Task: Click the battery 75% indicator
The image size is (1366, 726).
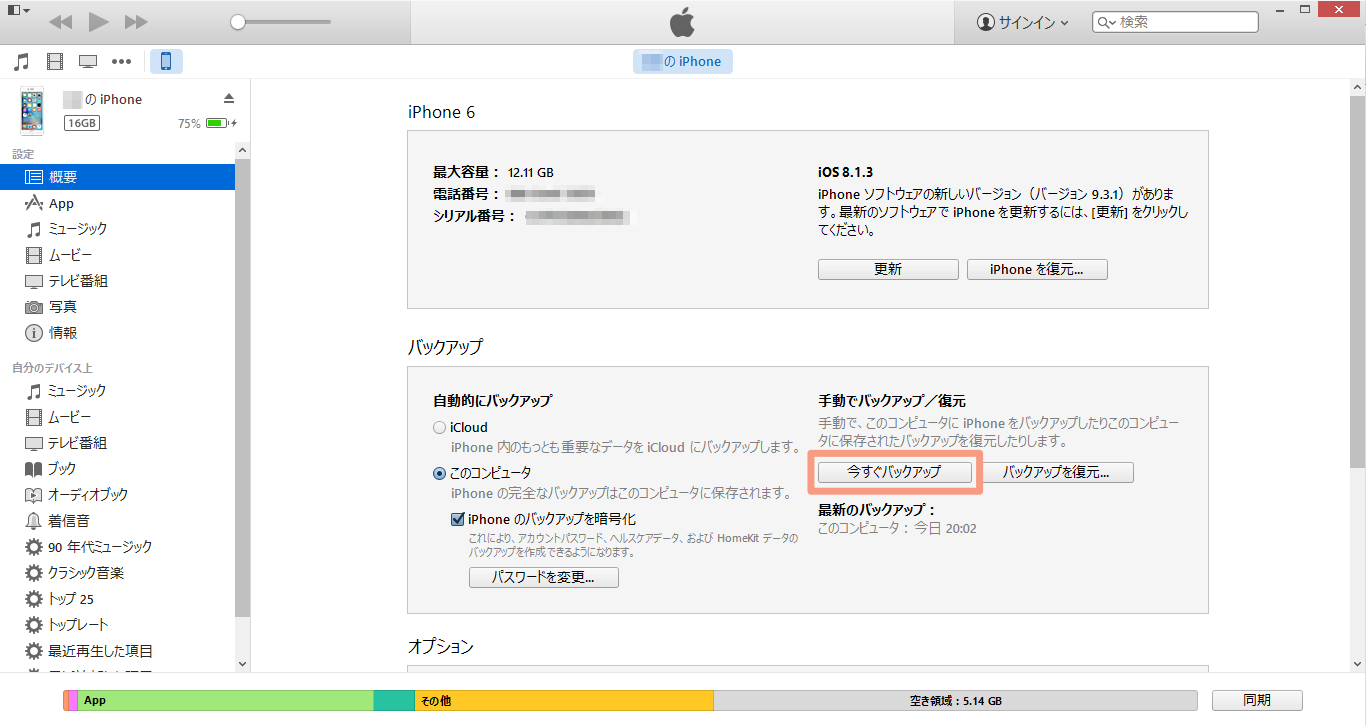Action: (207, 123)
